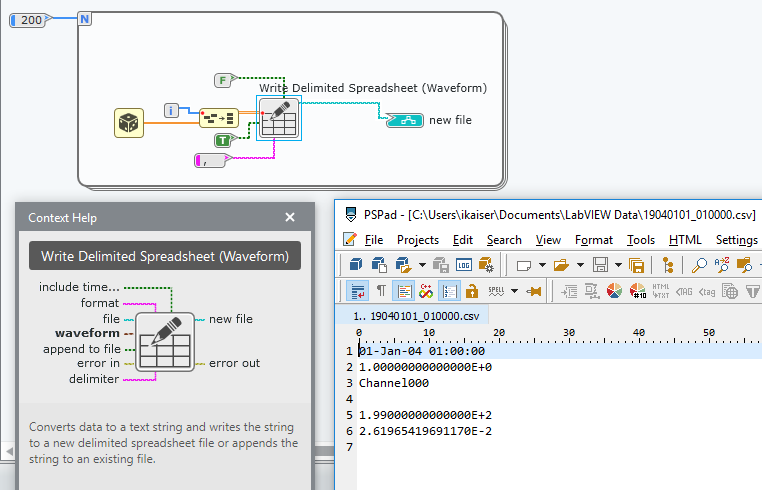Select the new file indicator terminal
Image resolution: width=762 pixels, height=490 pixels.
404,120
